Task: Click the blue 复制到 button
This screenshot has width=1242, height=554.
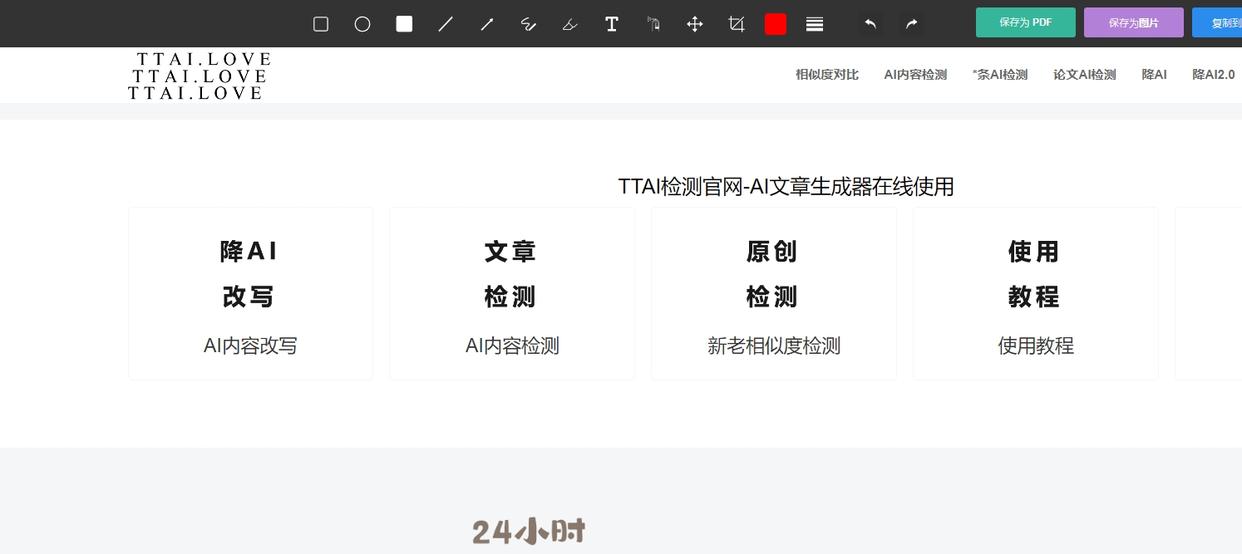Action: coord(1217,22)
